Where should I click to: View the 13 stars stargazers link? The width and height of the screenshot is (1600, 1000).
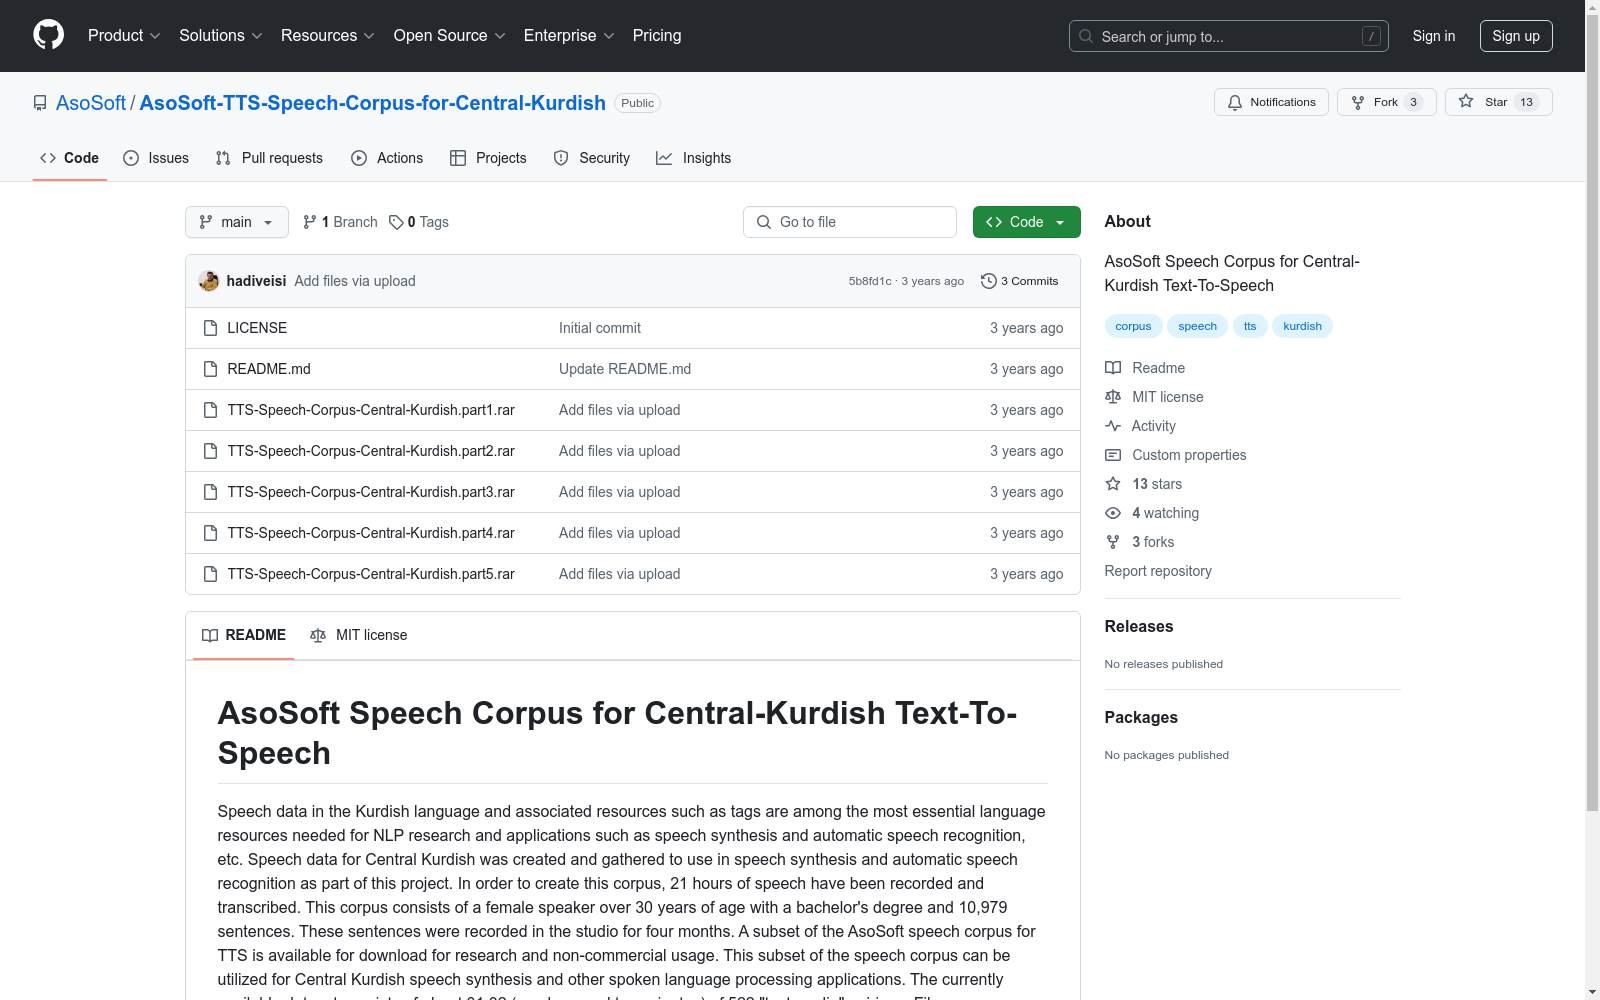click(1143, 484)
